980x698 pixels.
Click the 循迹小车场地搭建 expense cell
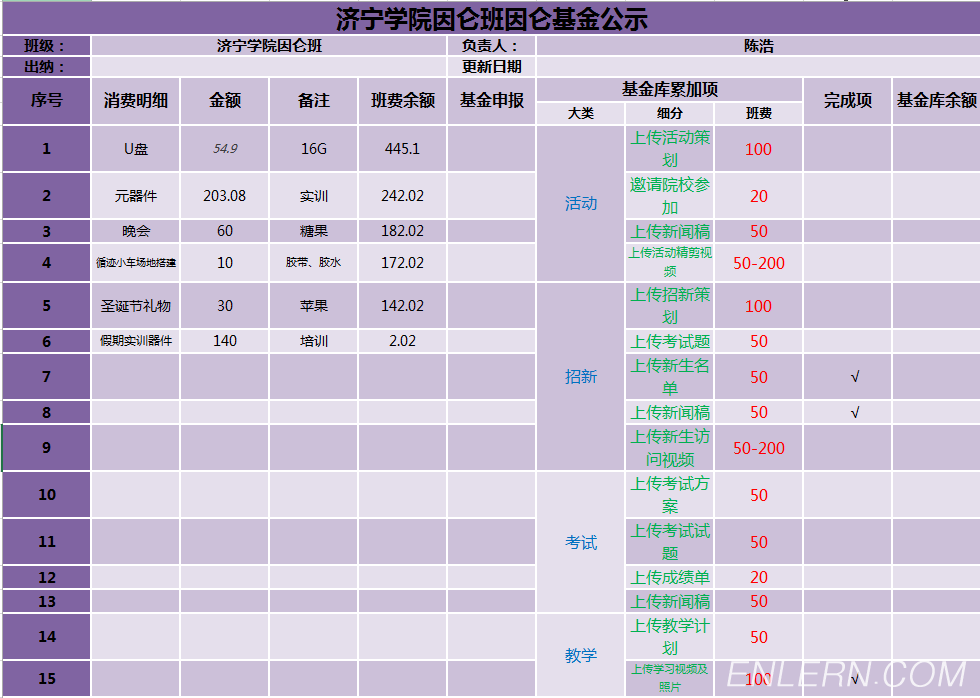point(136,262)
